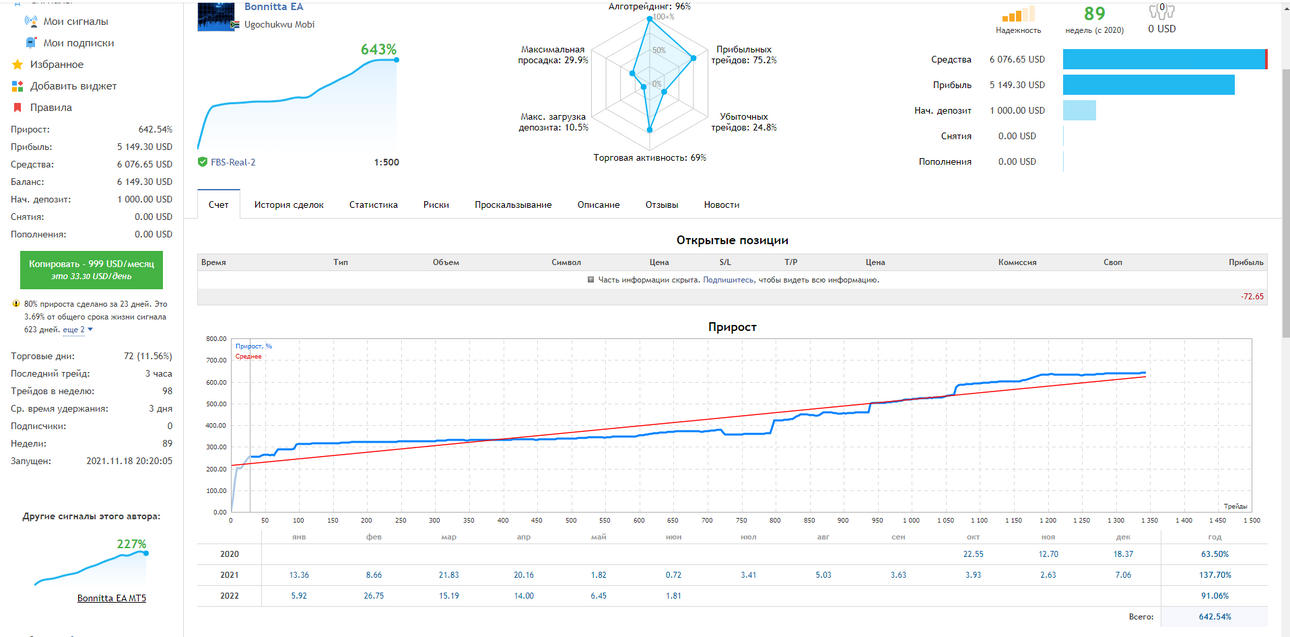Screen dimensions: 1290x637
Task: Click the light-blue Нач. депозит bar
Action: coord(1079,110)
